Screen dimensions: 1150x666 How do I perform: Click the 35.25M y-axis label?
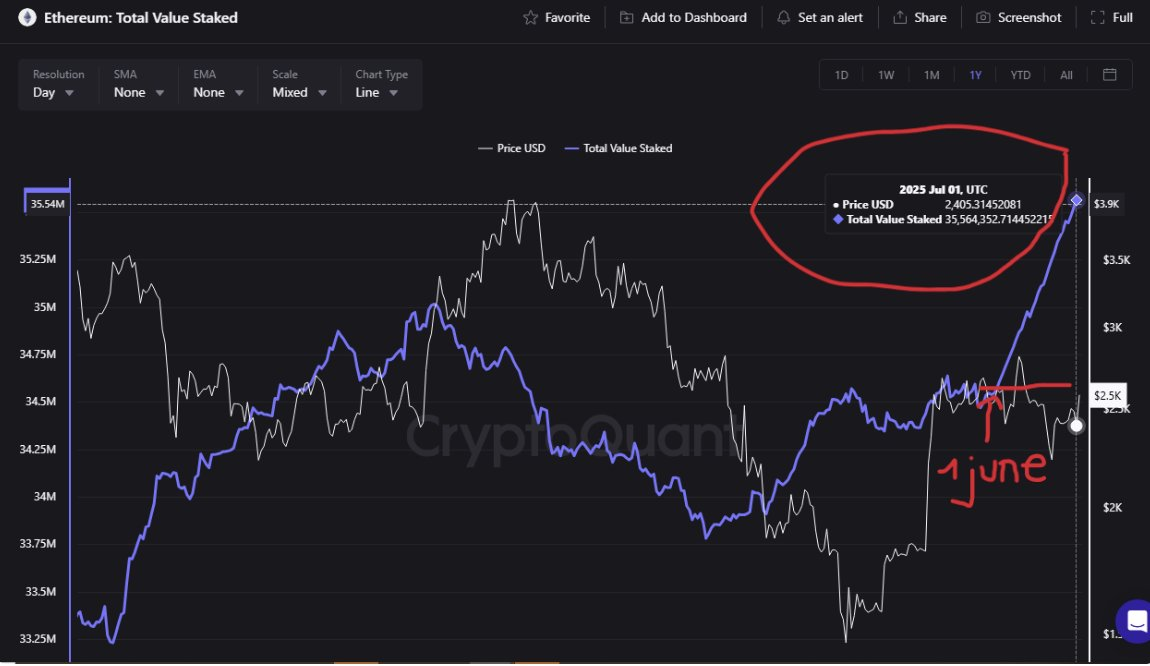pos(37,259)
